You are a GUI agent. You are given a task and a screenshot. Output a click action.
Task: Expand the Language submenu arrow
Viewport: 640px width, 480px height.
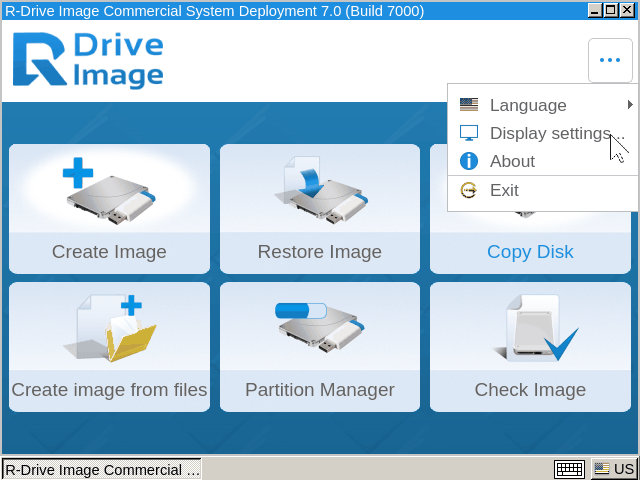click(x=630, y=105)
